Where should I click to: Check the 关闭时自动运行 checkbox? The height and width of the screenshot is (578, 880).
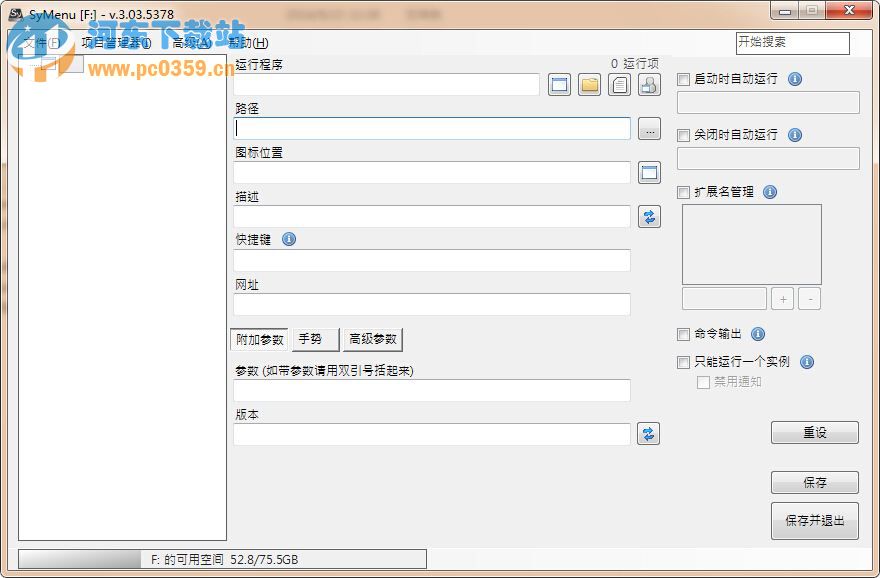[x=684, y=135]
